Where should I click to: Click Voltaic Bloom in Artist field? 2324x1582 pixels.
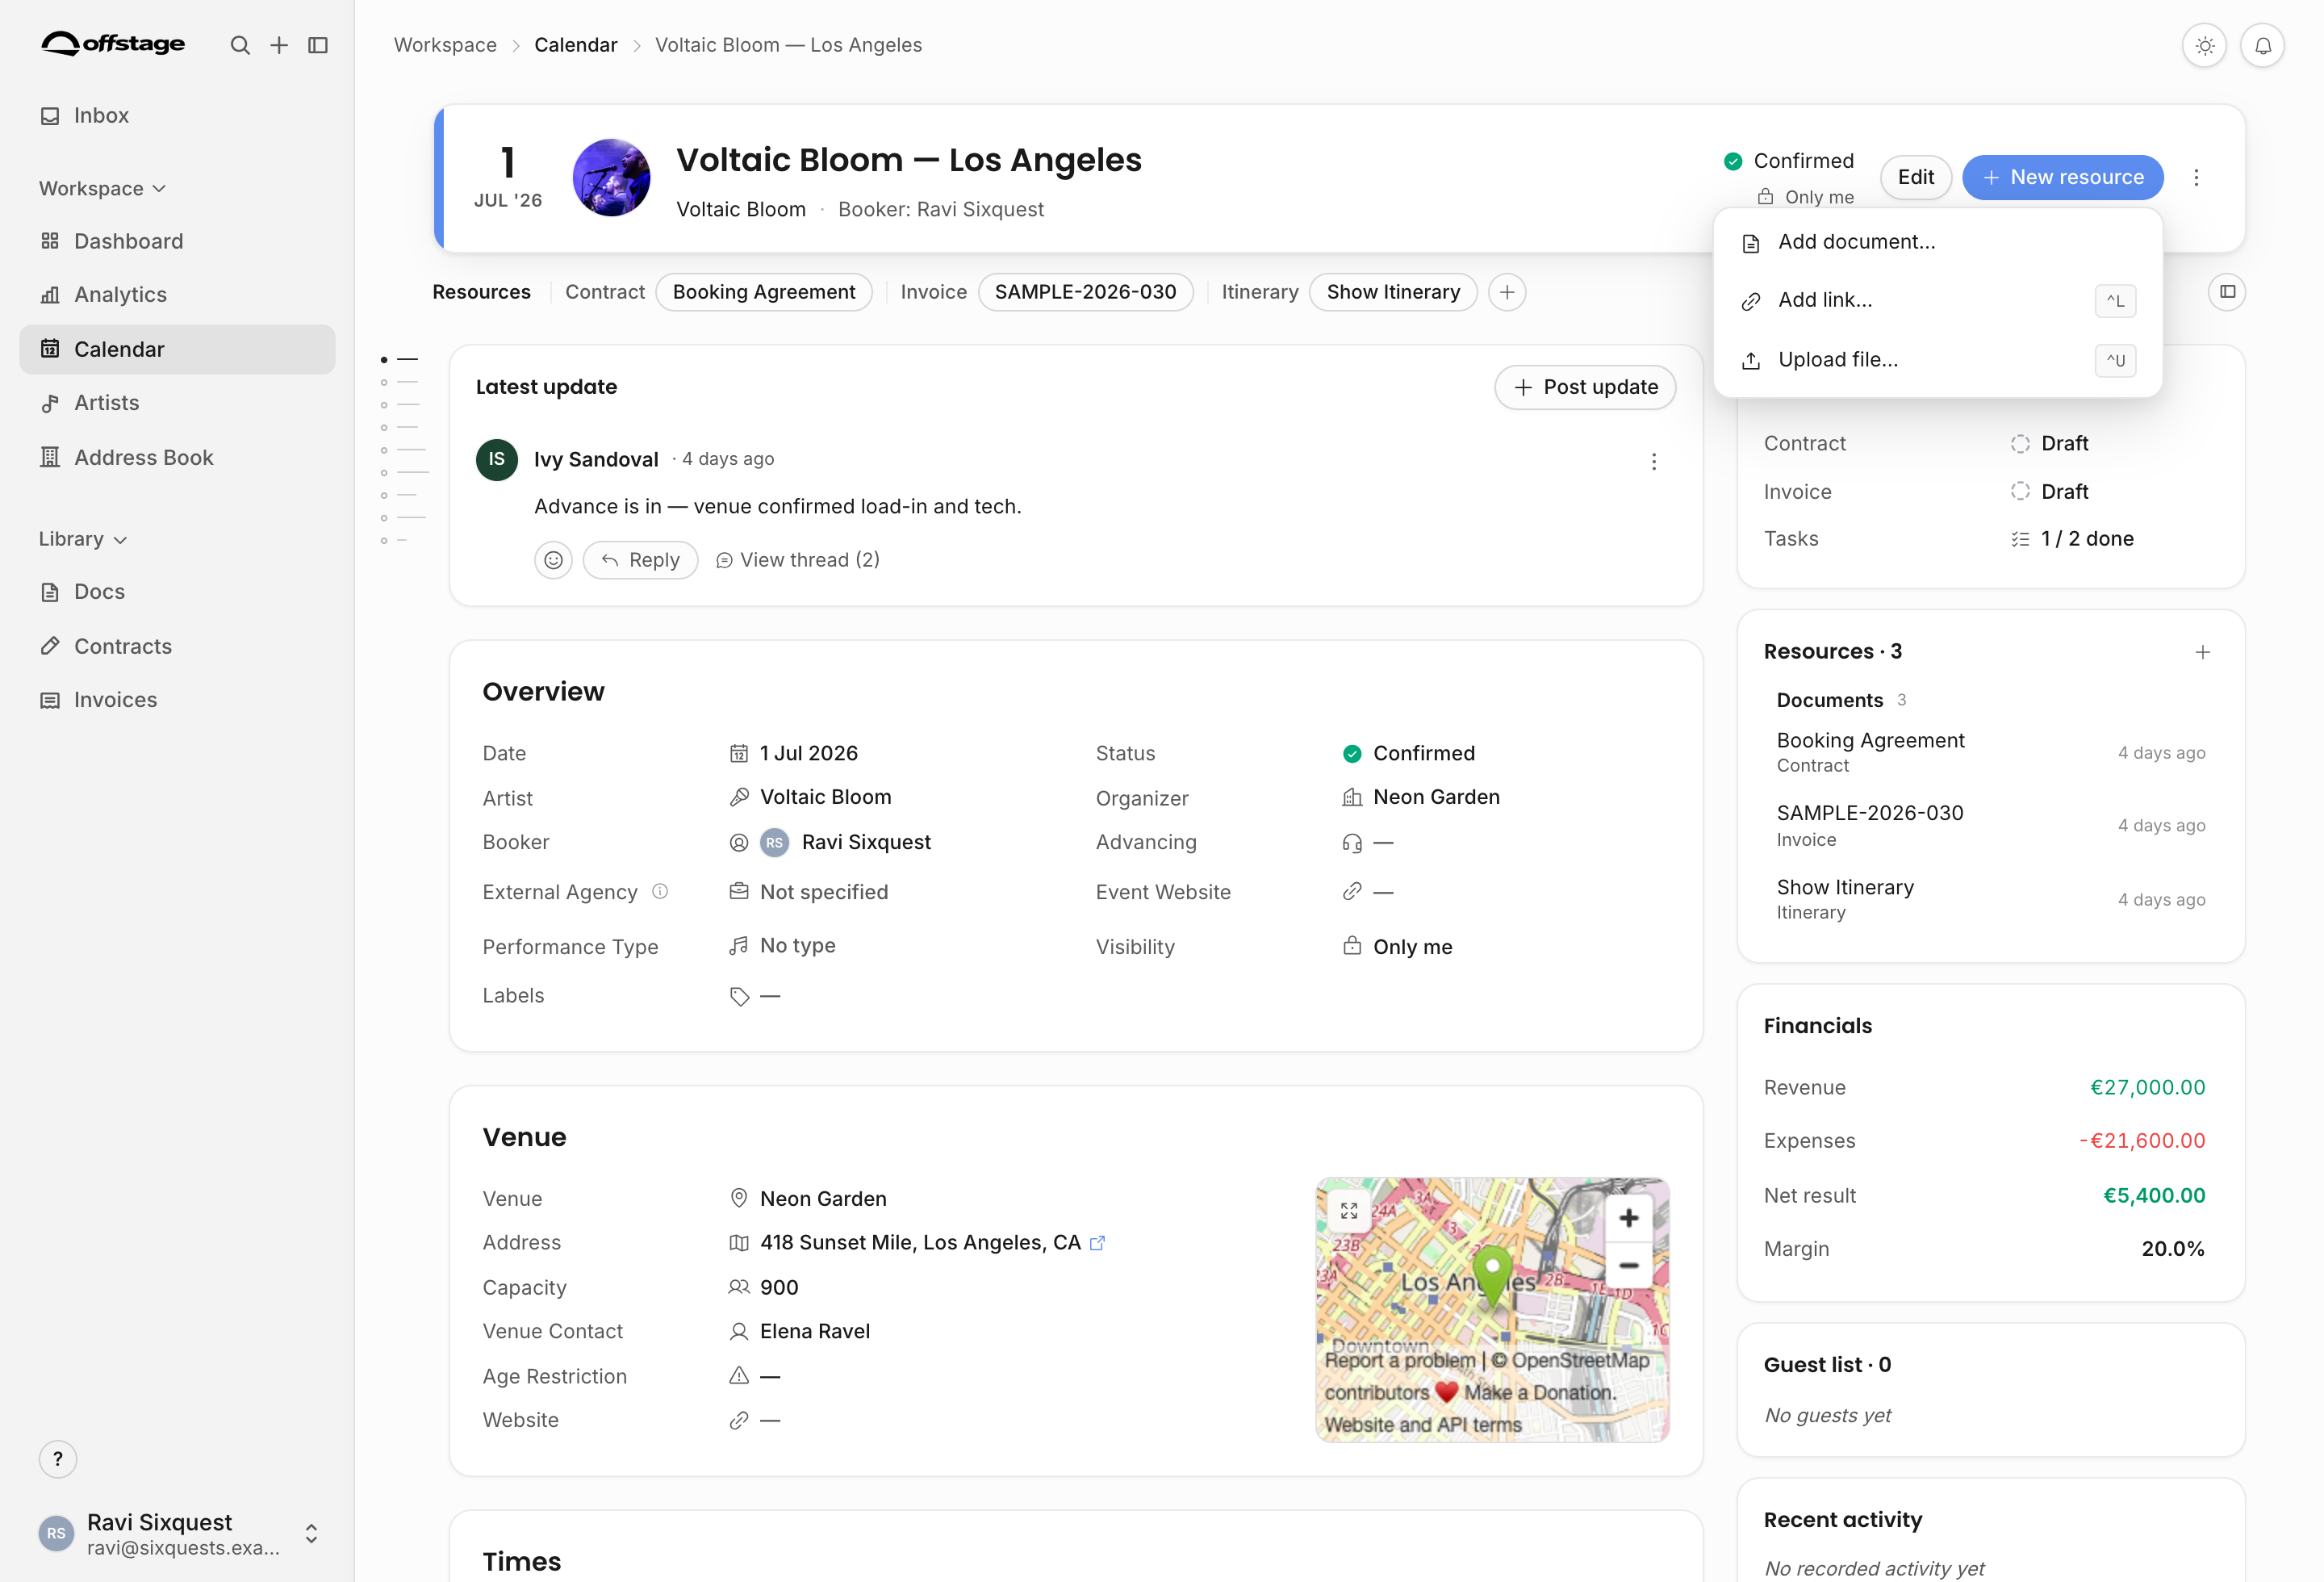(825, 797)
